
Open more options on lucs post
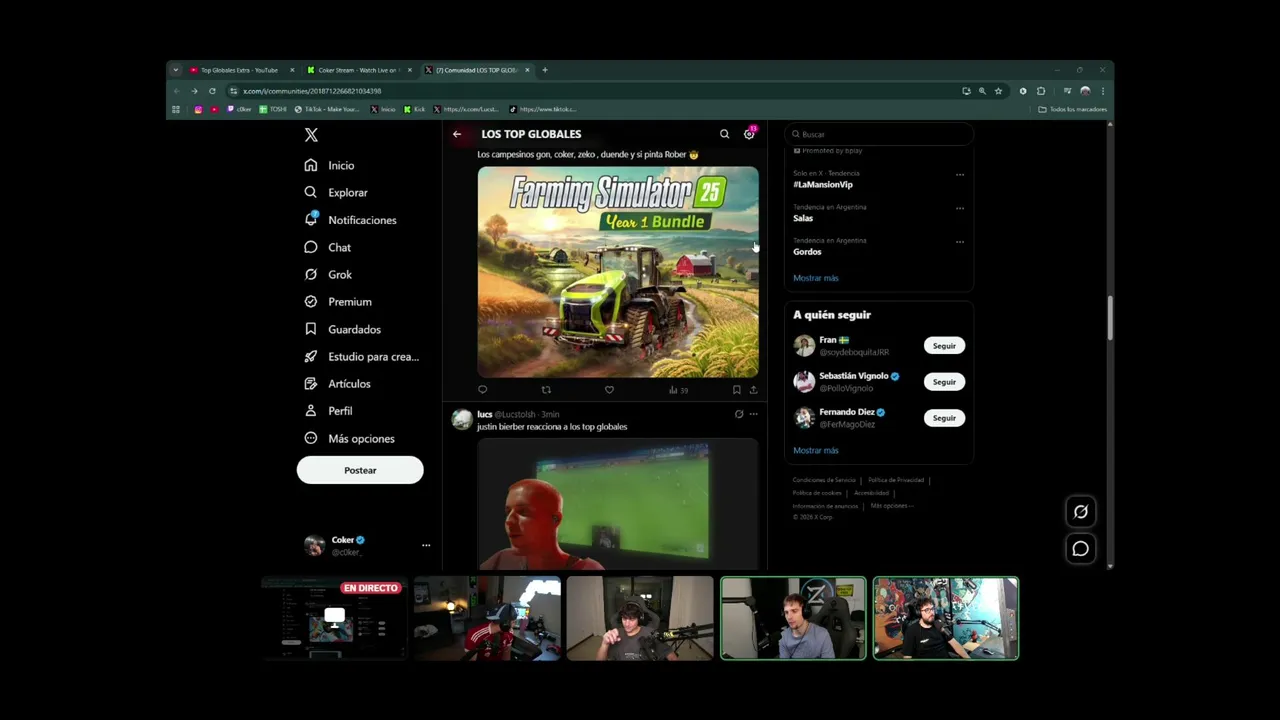tap(754, 414)
